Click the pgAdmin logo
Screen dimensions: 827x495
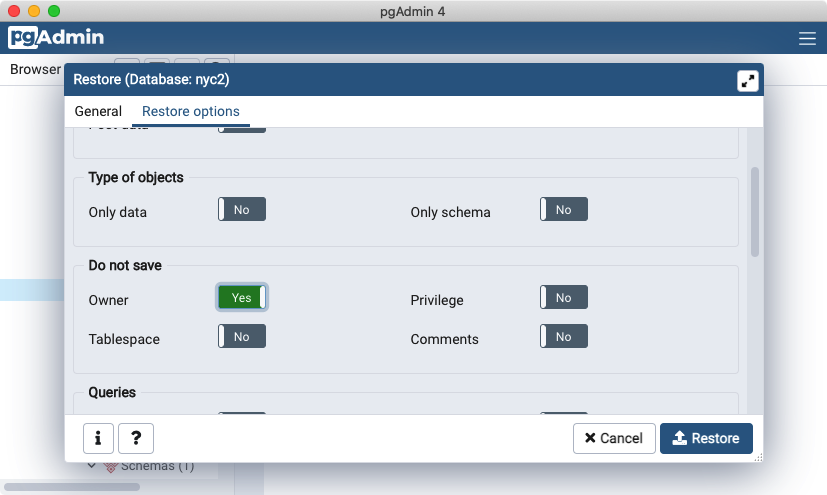tap(58, 38)
